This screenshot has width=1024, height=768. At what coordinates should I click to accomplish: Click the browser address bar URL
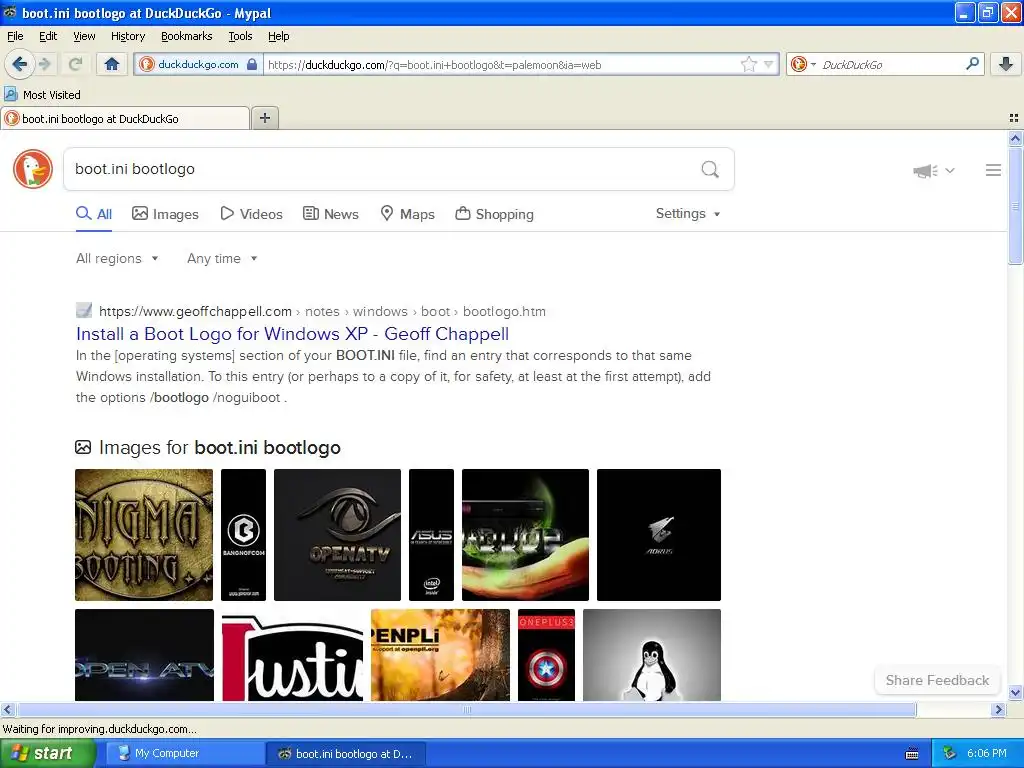(x=503, y=65)
